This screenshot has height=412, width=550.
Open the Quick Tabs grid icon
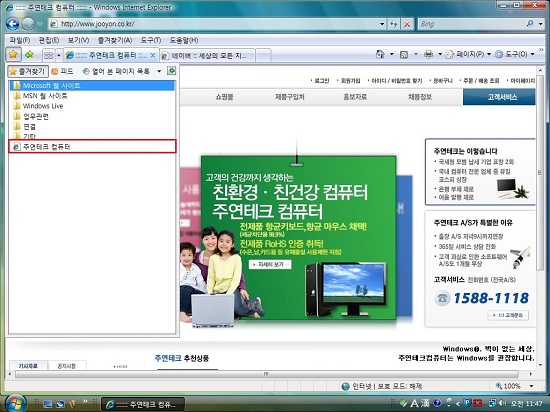tap(49, 55)
